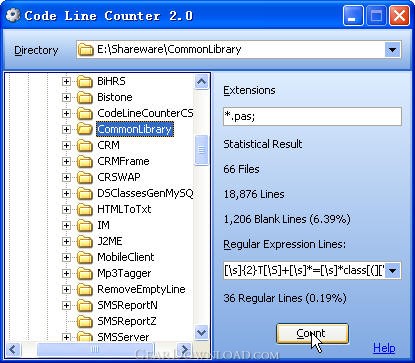This screenshot has height=363, width=415.
Task: Click the CommonLibrary folder icon in the tree
Action: [85, 129]
